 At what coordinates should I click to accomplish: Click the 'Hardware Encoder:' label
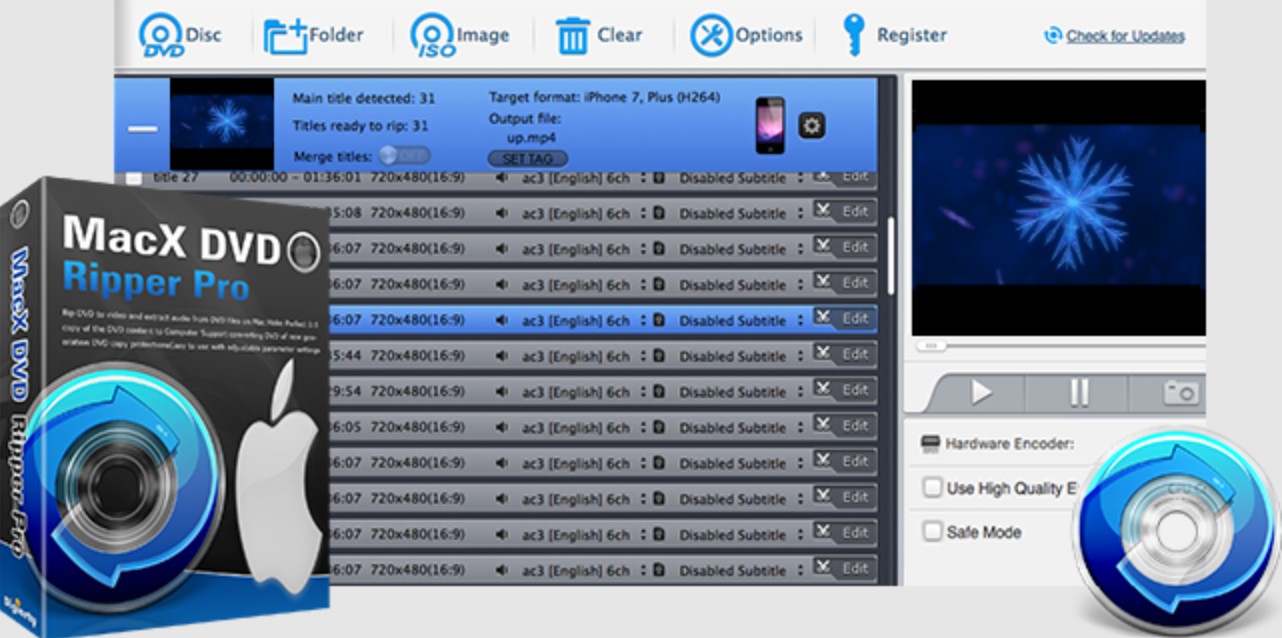(x=1010, y=443)
